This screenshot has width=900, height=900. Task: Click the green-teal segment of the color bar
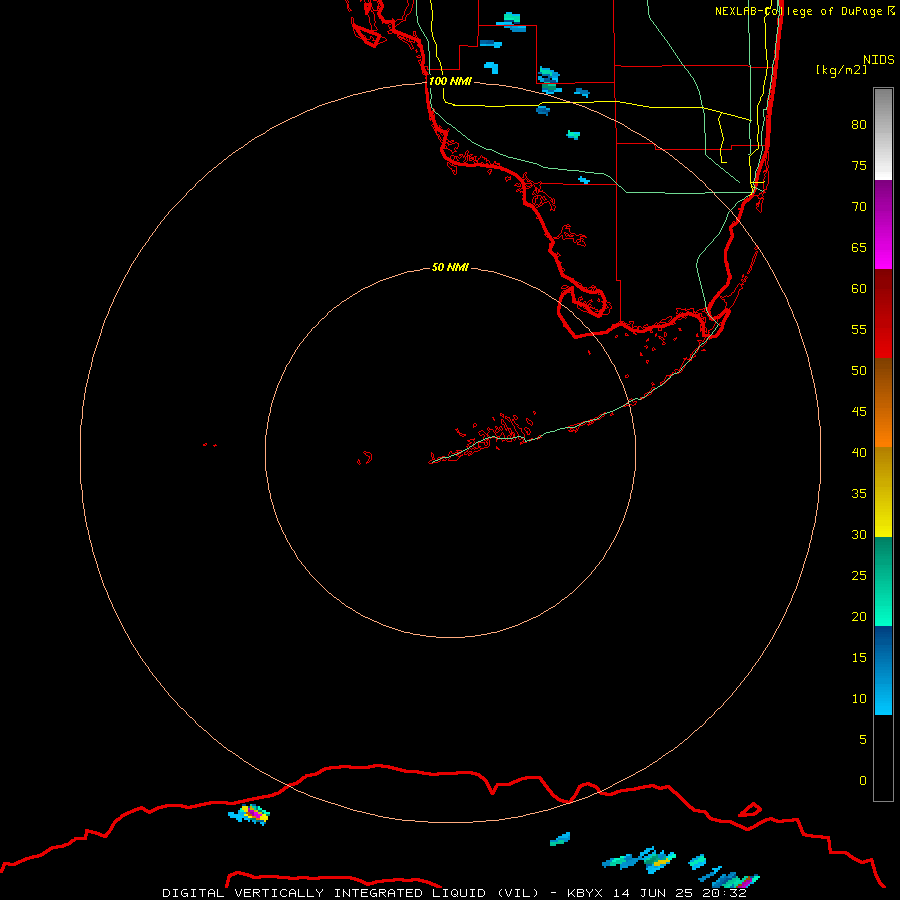[883, 581]
